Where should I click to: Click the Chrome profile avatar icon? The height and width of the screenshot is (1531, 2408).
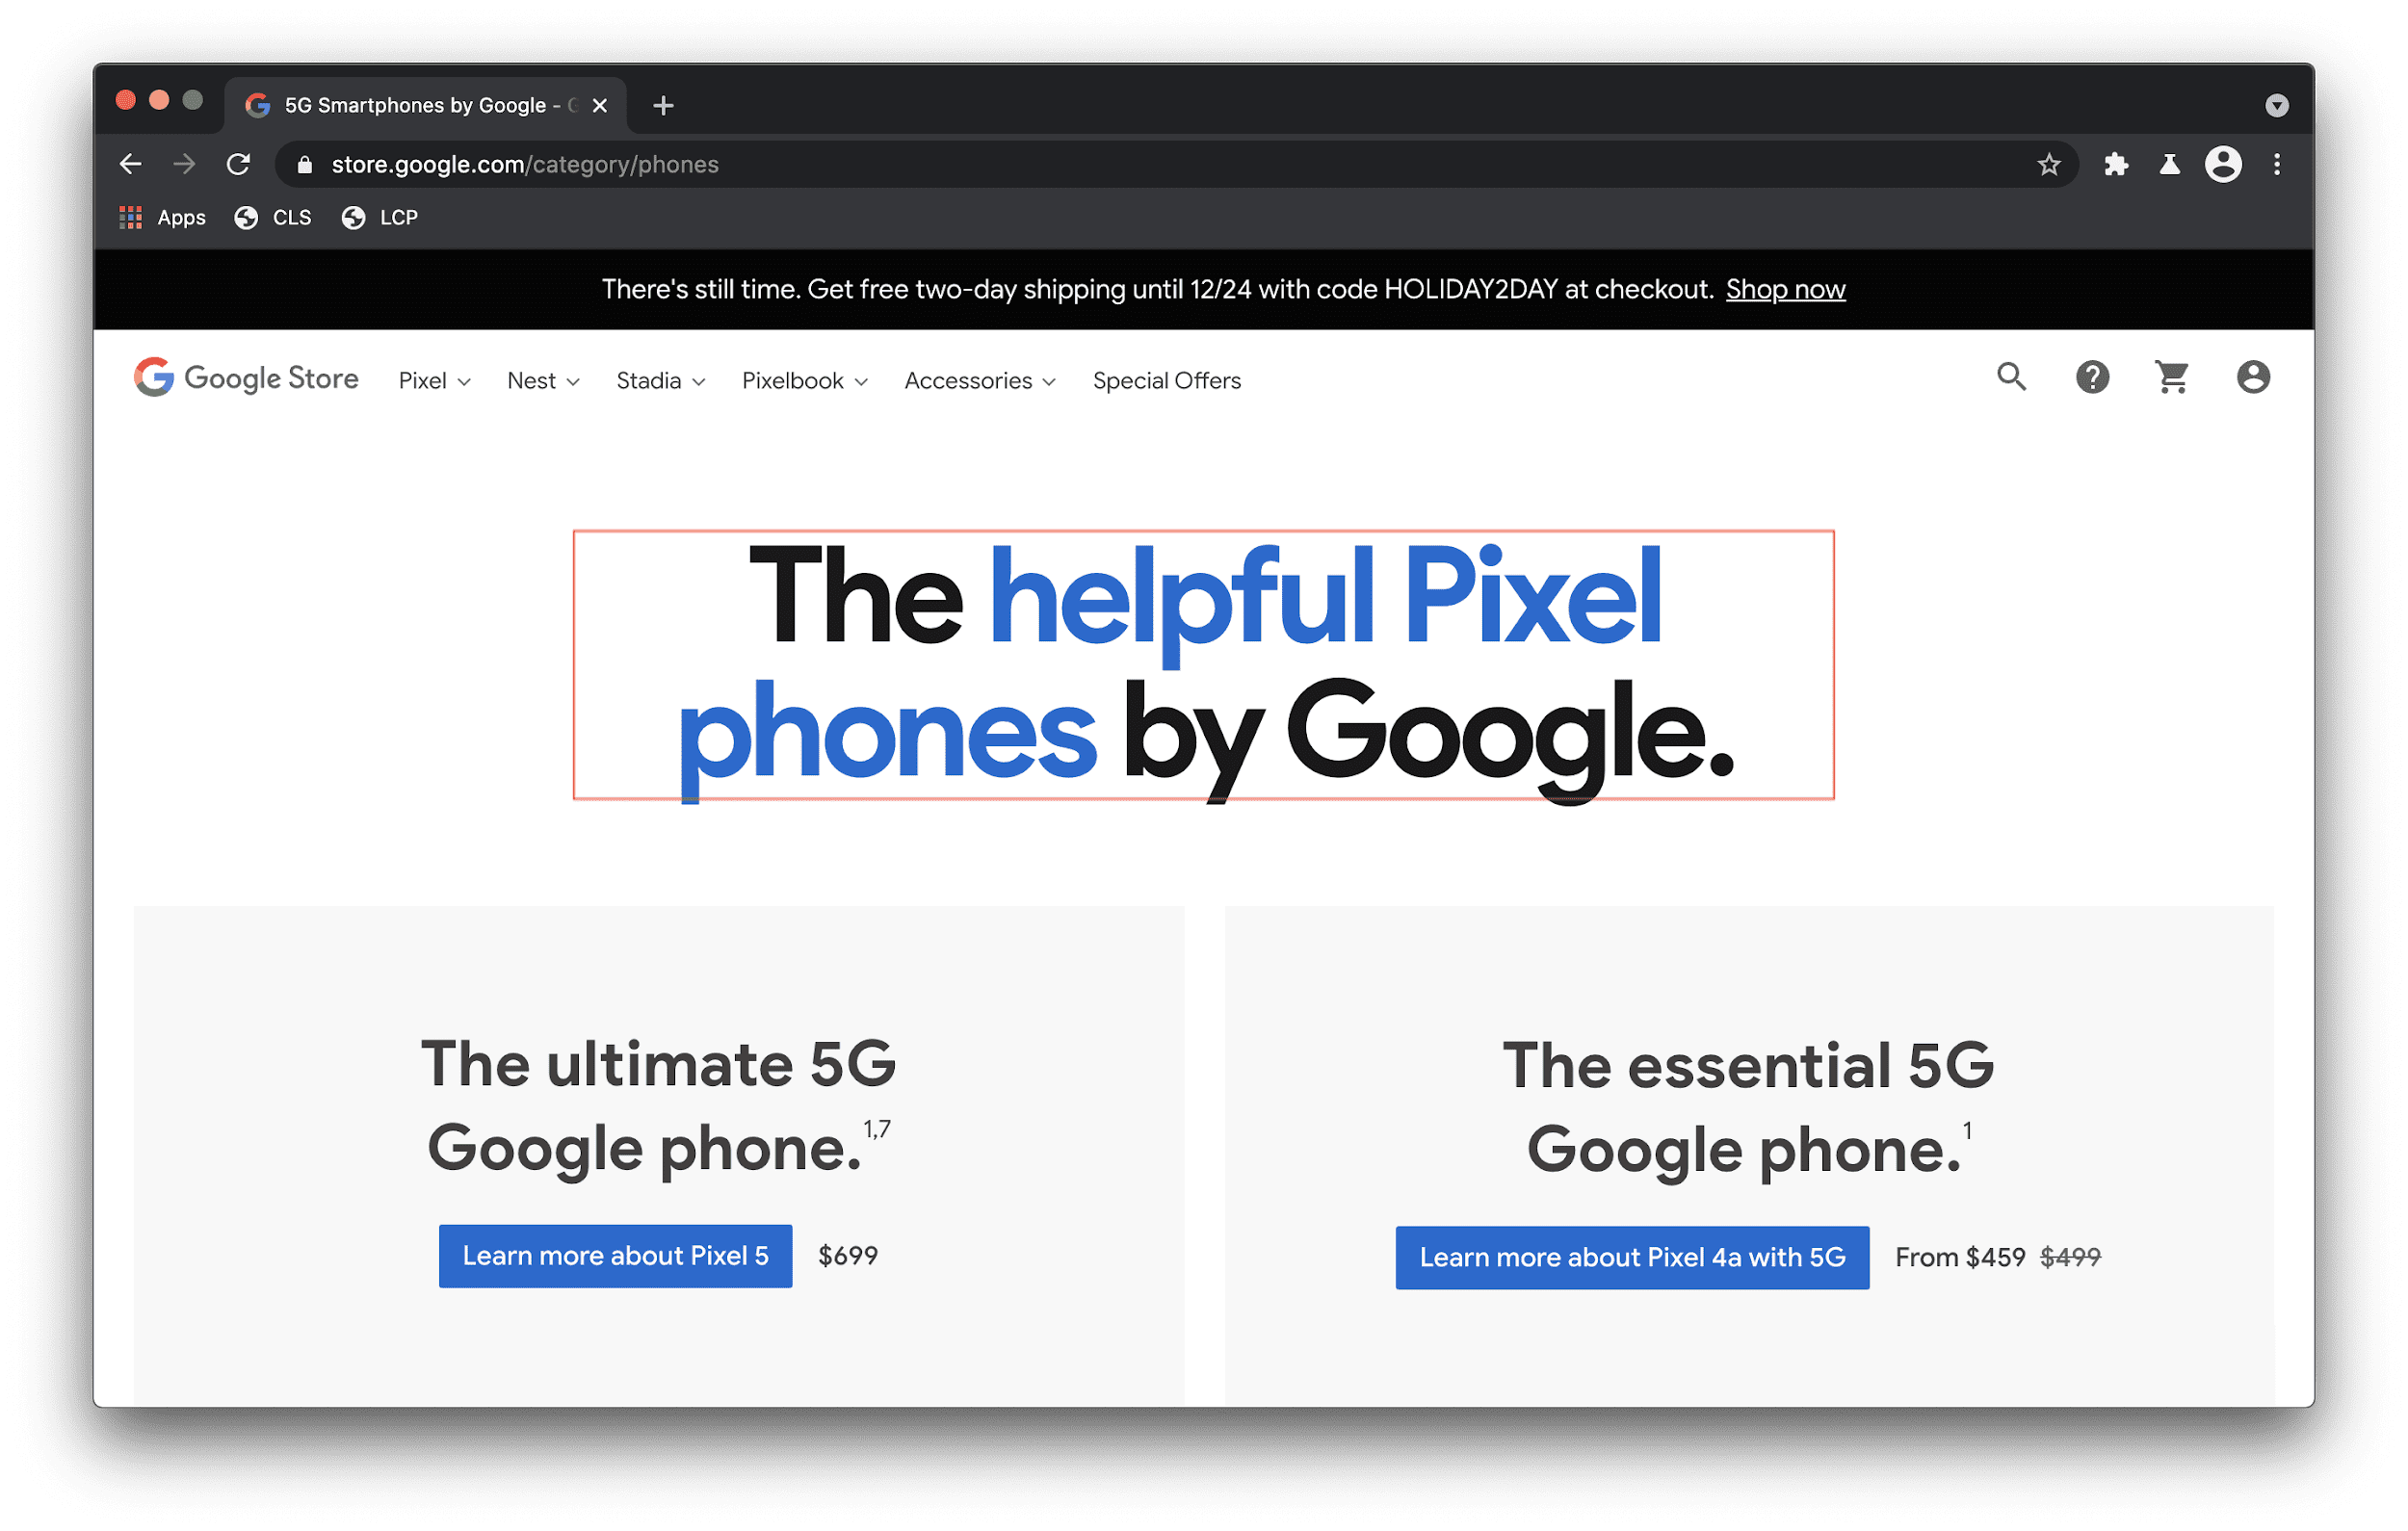[x=2220, y=165]
